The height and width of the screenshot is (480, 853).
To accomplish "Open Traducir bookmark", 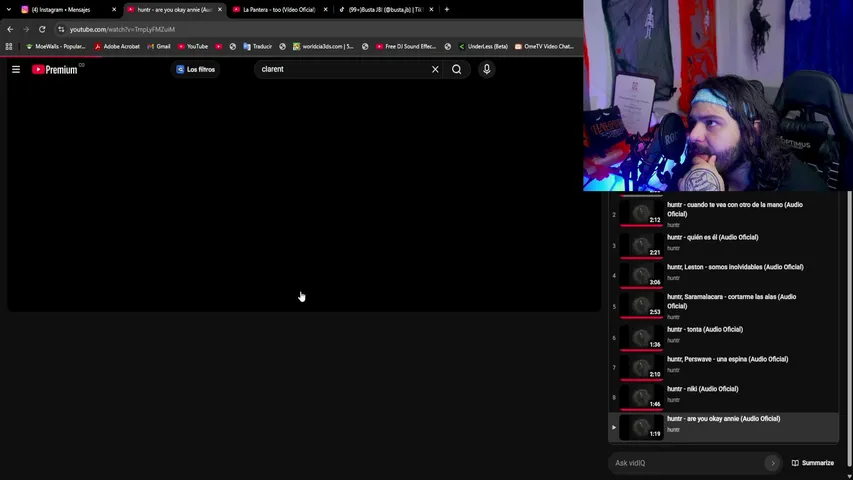I will point(257,47).
